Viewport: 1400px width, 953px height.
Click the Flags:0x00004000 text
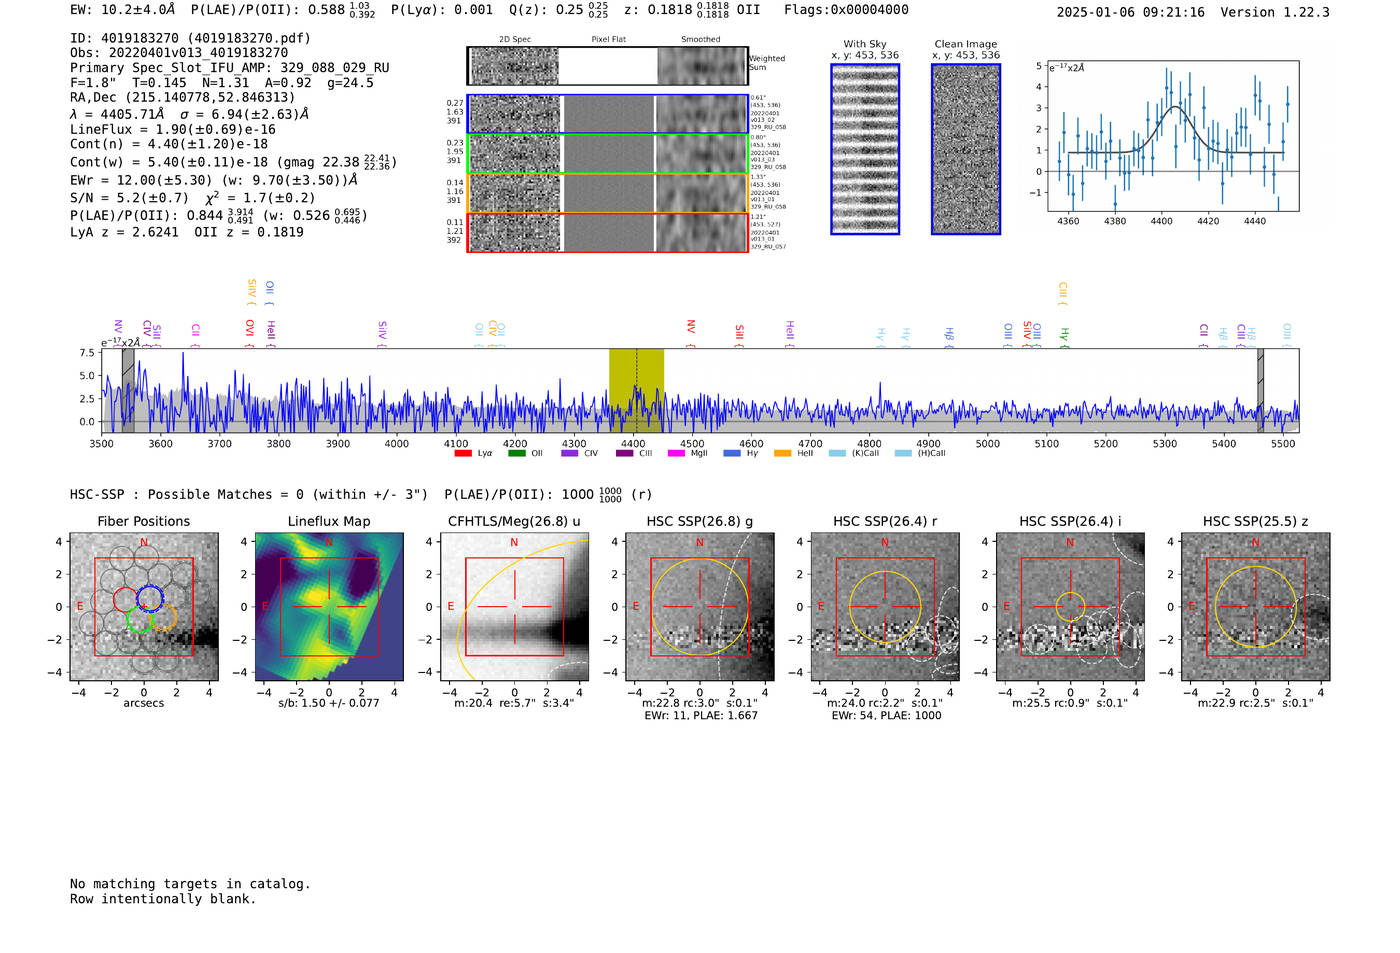[846, 10]
